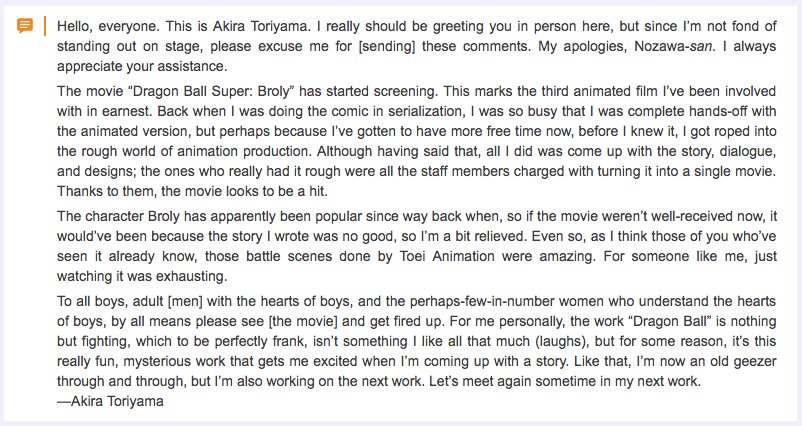Click the bracketed word "[sending]"
802x426 pixels.
386,46
